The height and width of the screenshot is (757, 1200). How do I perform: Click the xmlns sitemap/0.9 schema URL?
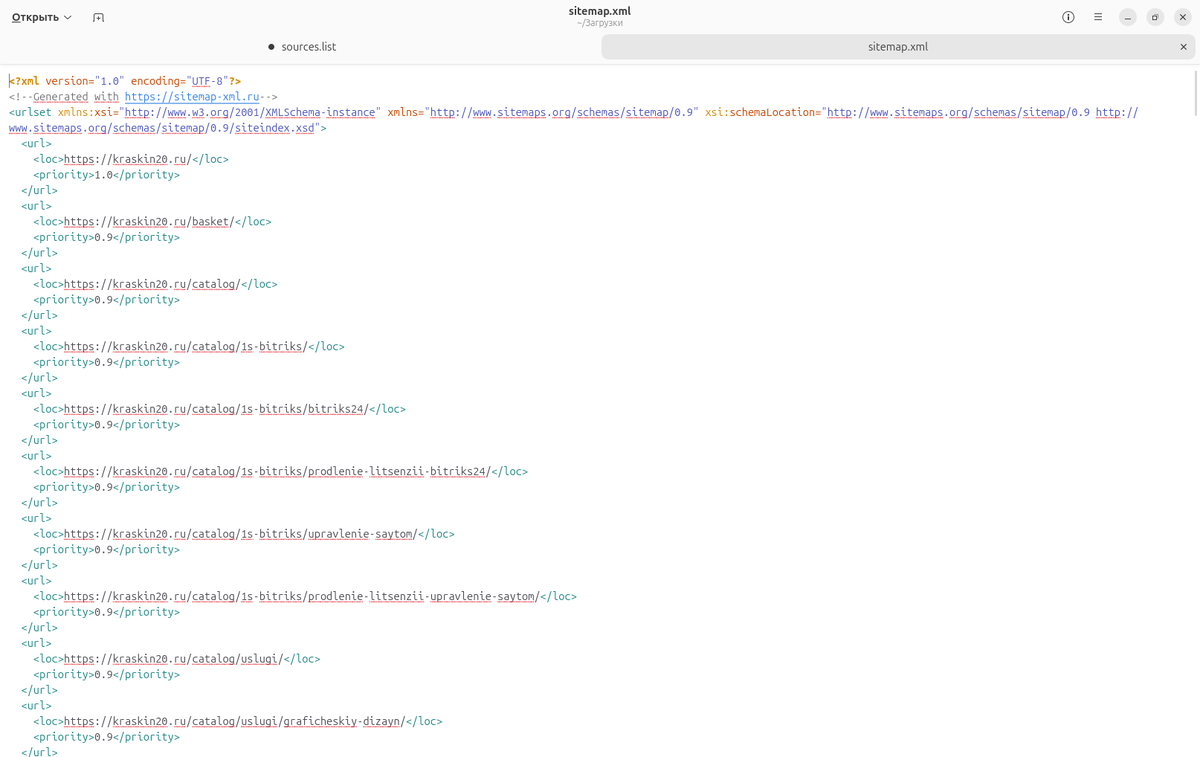point(560,113)
